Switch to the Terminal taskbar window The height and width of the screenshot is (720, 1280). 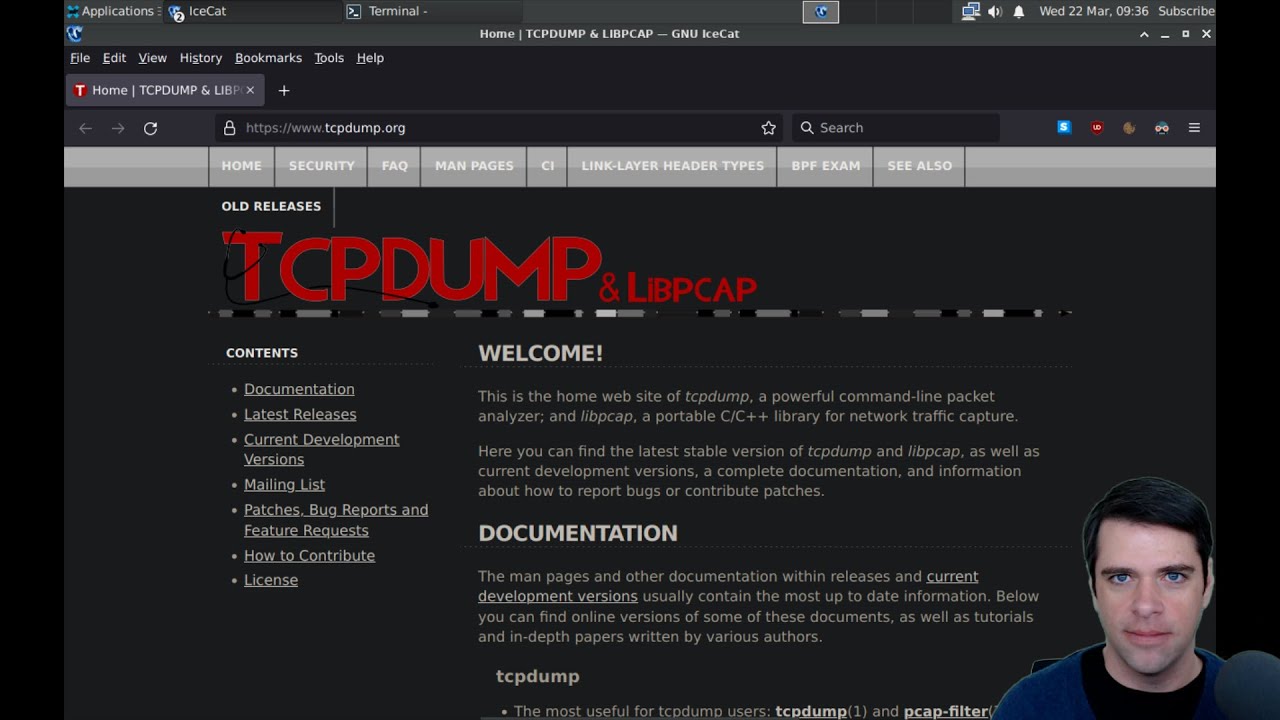(431, 11)
